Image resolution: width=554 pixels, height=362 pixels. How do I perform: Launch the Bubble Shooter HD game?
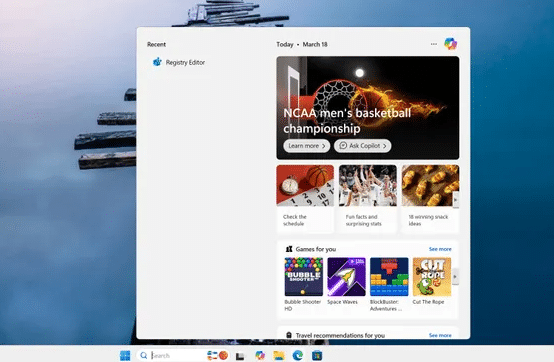pyautogui.click(x=303, y=284)
